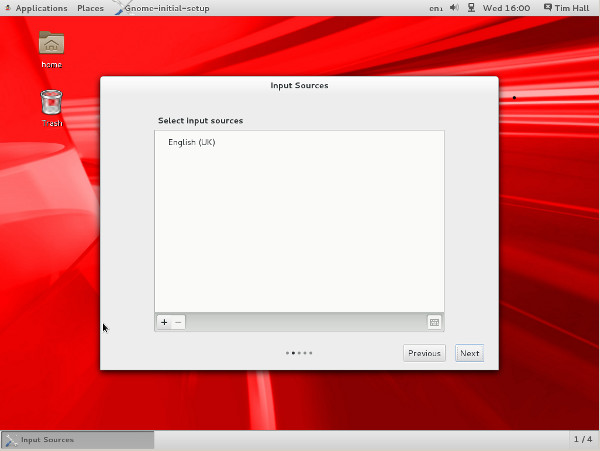
Task: Remove selected input source with the minus button
Action: pos(178,322)
